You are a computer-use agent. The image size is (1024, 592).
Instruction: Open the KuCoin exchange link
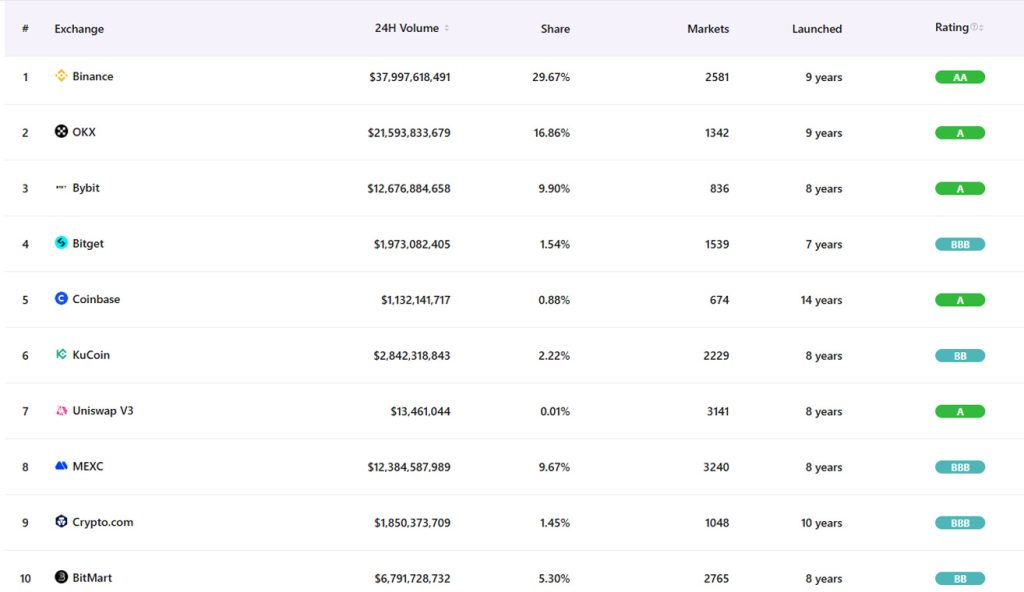click(91, 355)
